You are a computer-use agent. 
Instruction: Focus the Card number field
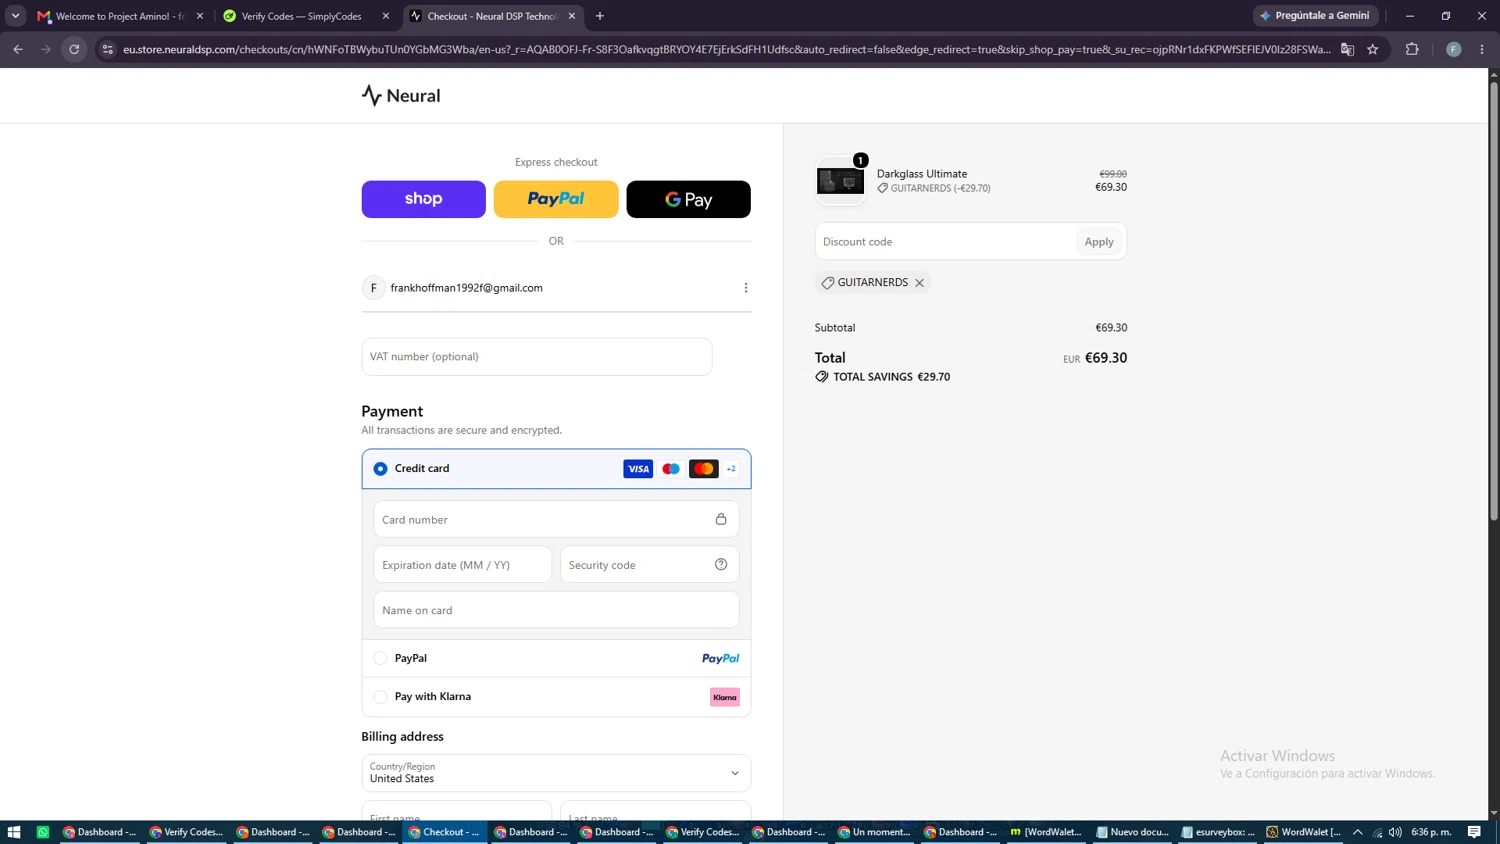556,520
